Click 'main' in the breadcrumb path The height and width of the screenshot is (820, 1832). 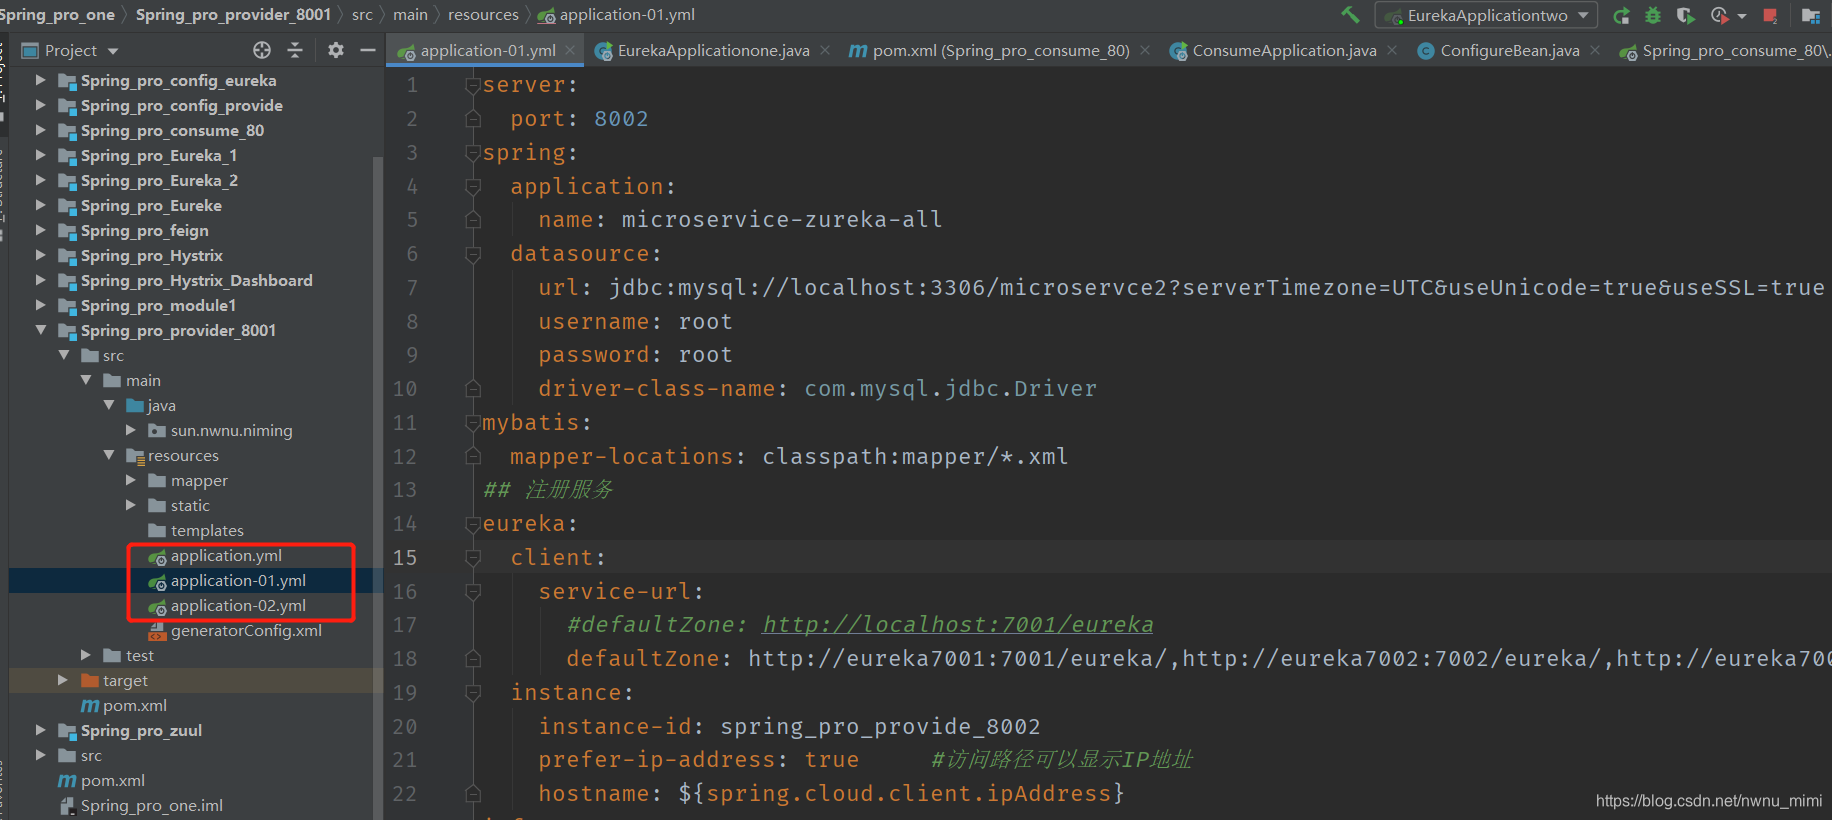(410, 15)
